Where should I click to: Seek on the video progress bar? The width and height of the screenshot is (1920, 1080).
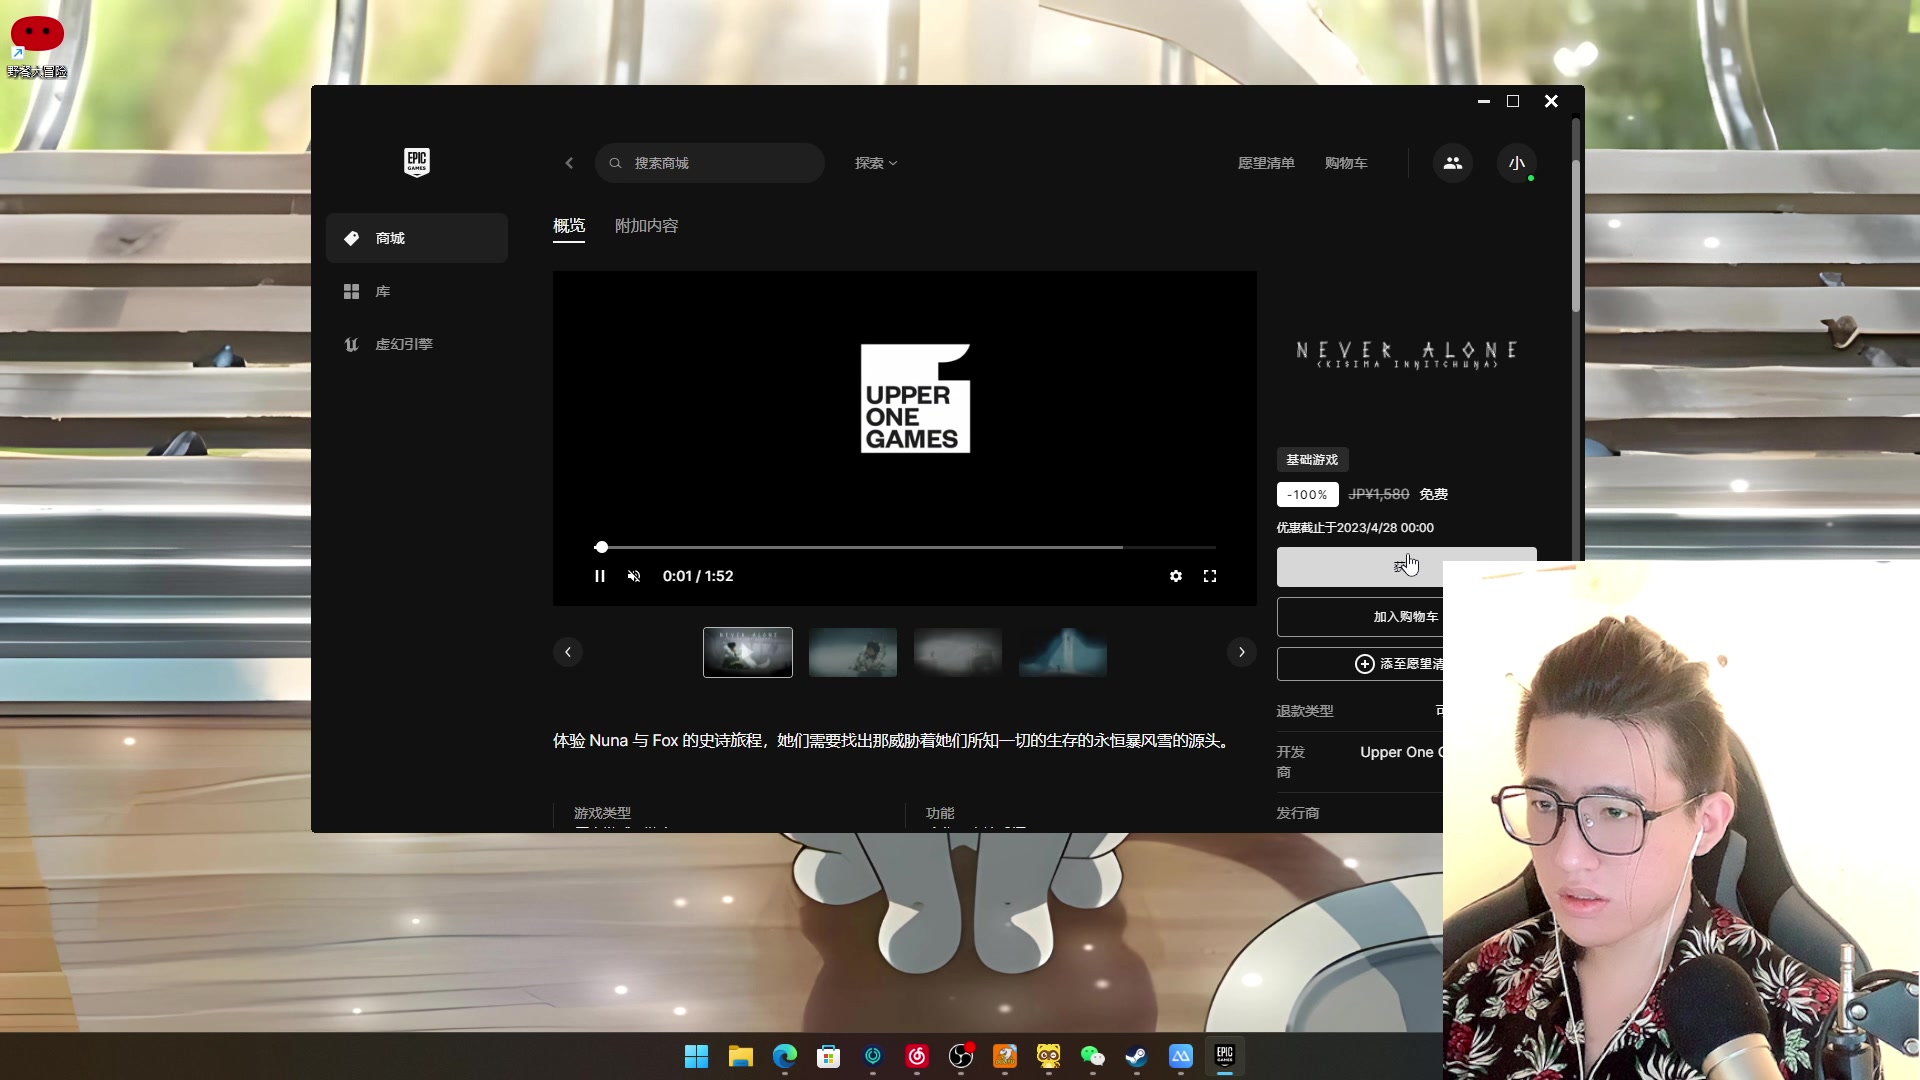(900, 547)
